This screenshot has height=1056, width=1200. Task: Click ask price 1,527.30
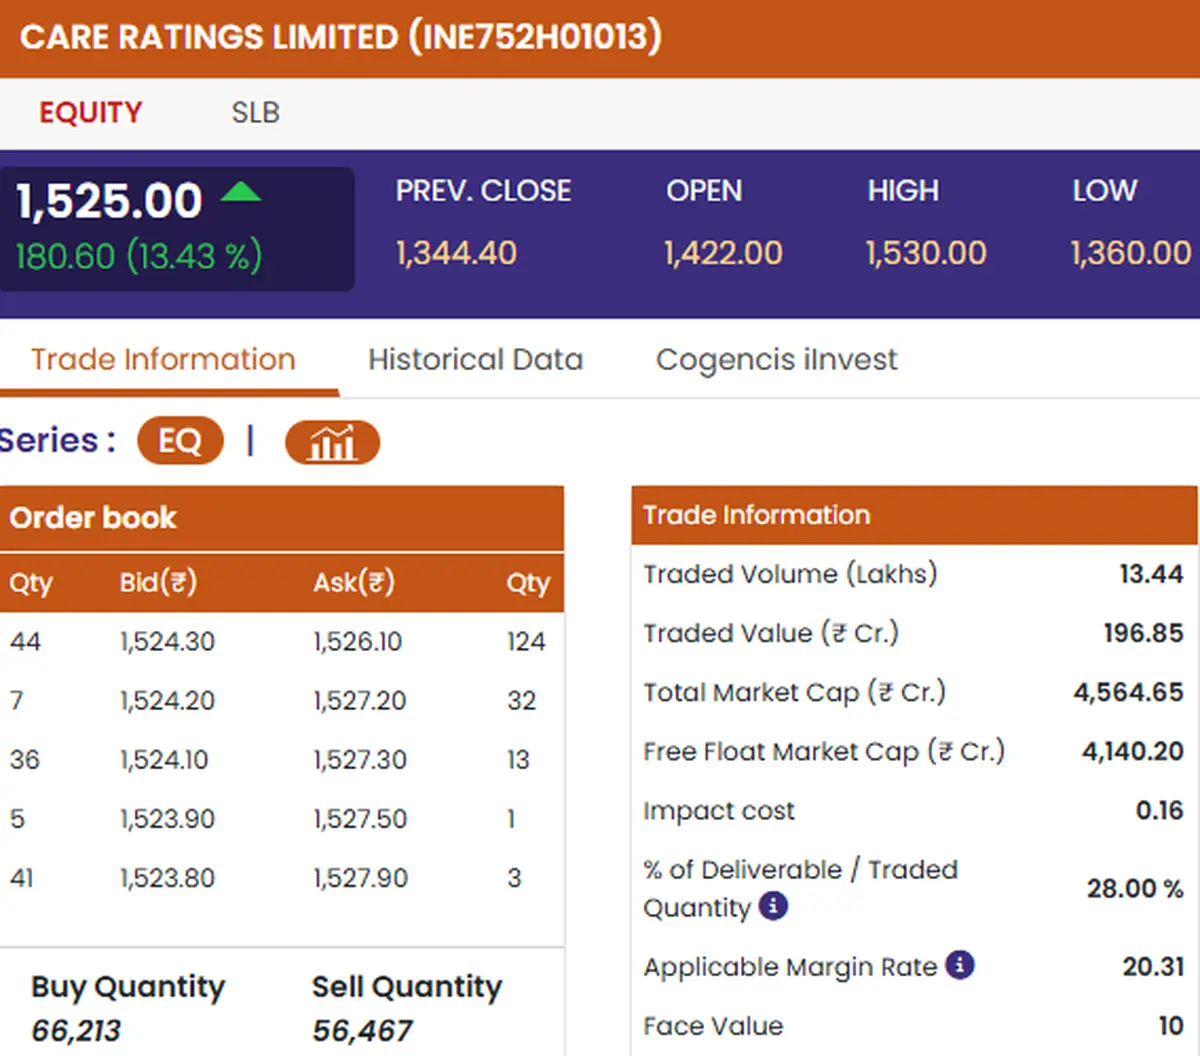[359, 759]
